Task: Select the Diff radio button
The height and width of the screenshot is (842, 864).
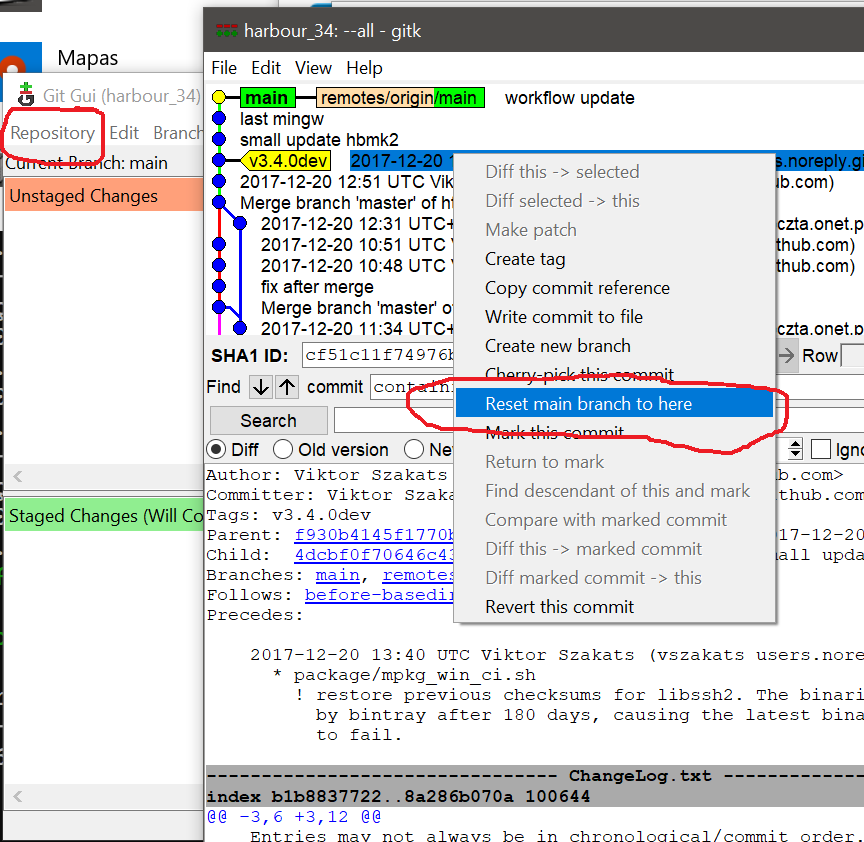Action: coord(216,450)
